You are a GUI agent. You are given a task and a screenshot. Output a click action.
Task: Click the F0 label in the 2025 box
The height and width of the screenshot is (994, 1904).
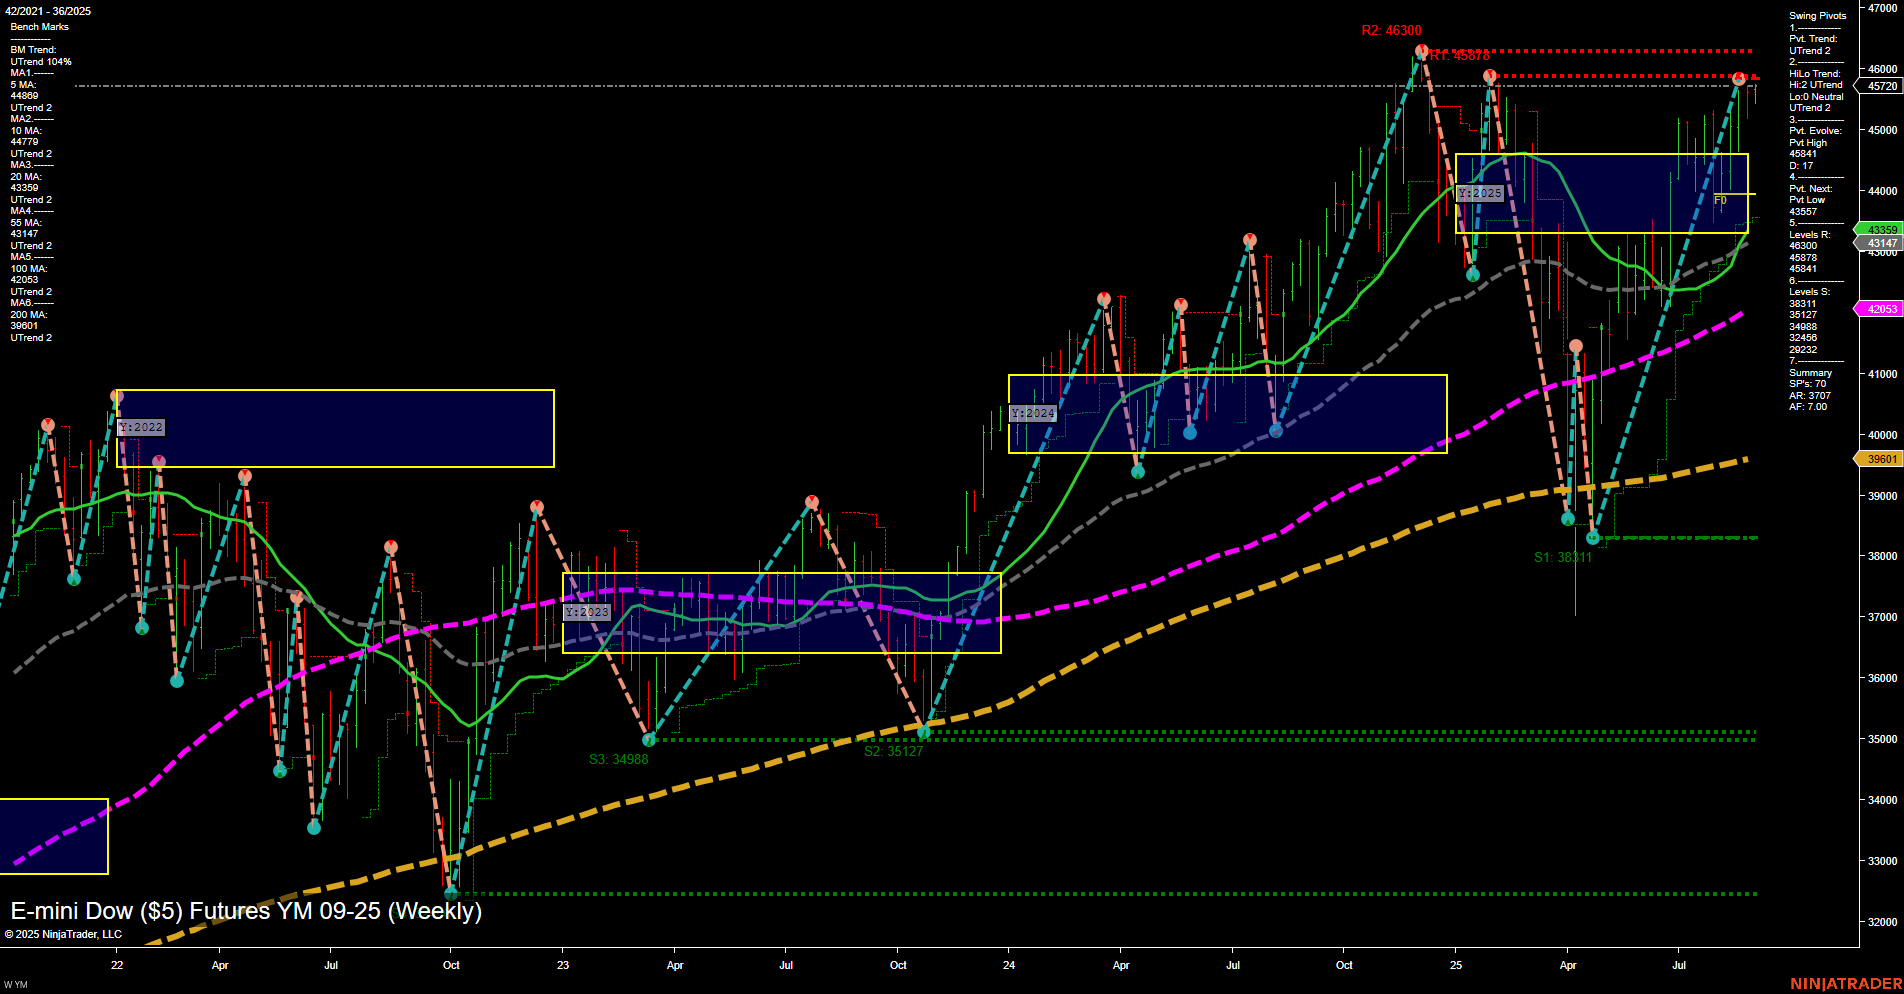pyautogui.click(x=1720, y=200)
